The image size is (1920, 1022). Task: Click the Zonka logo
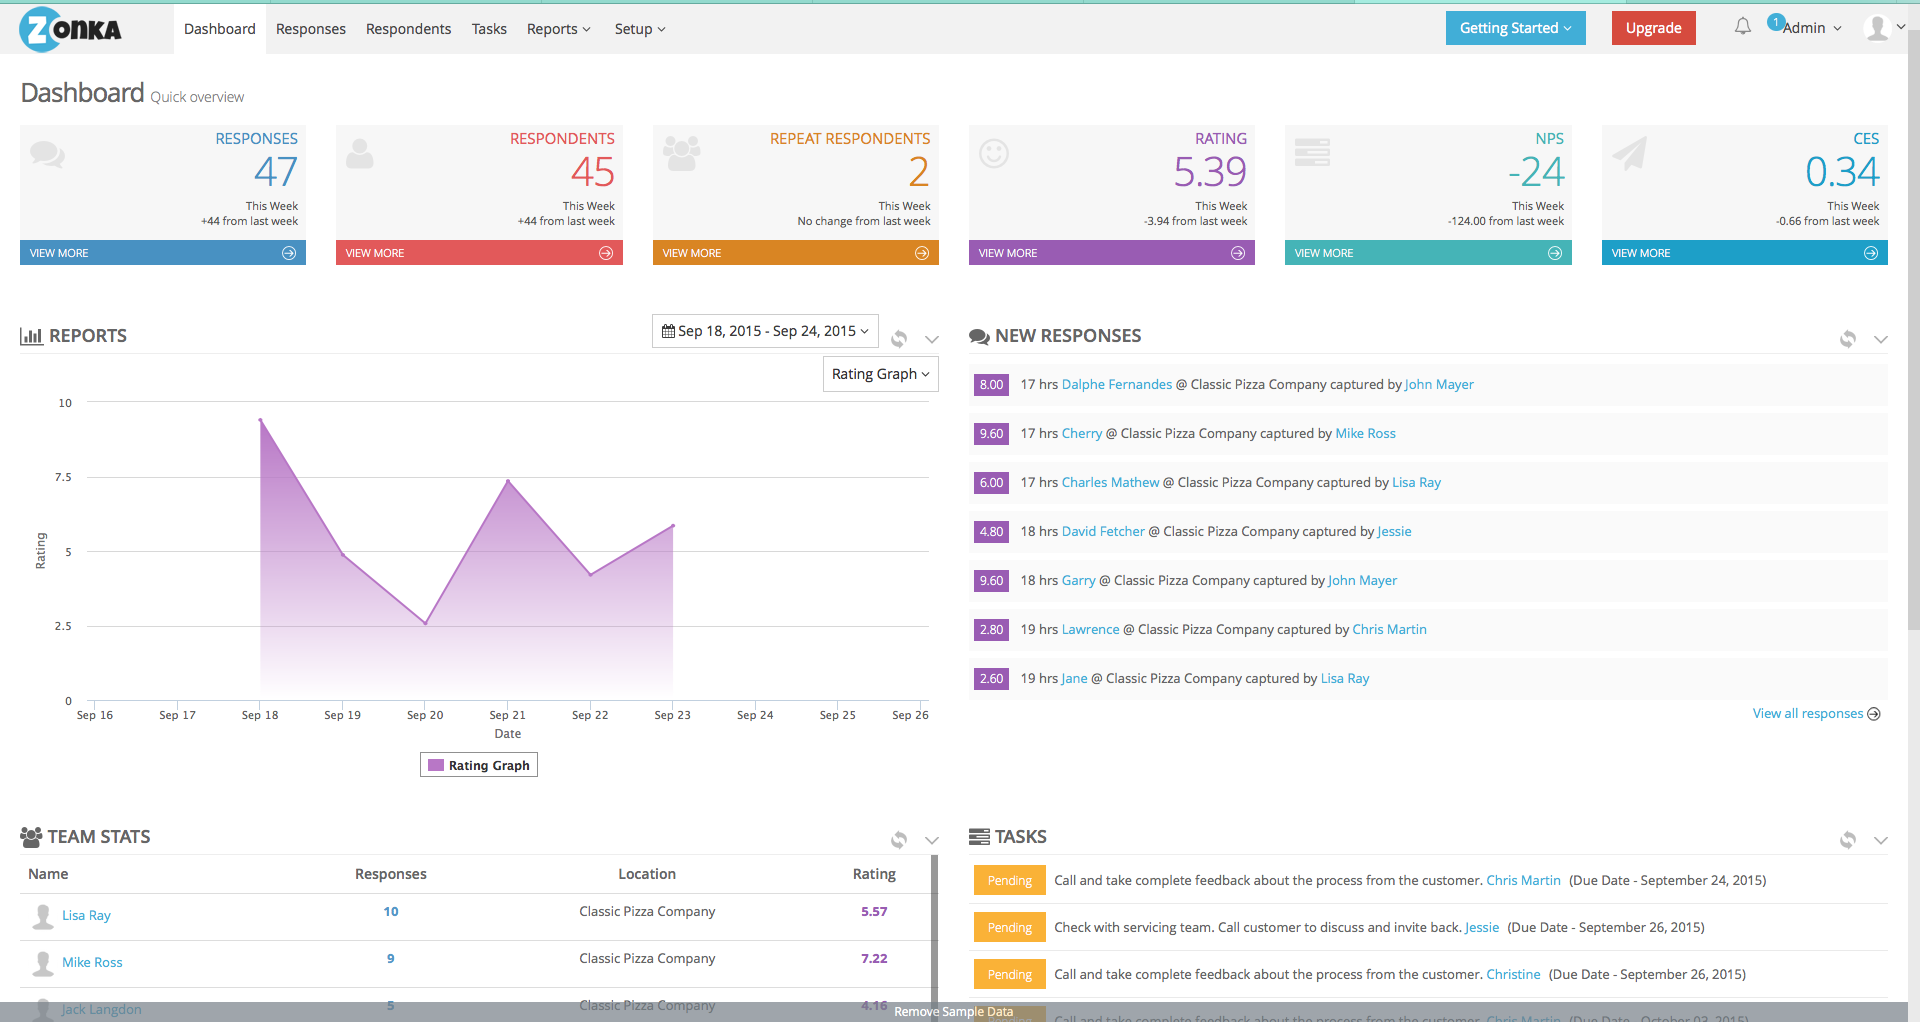point(70,29)
